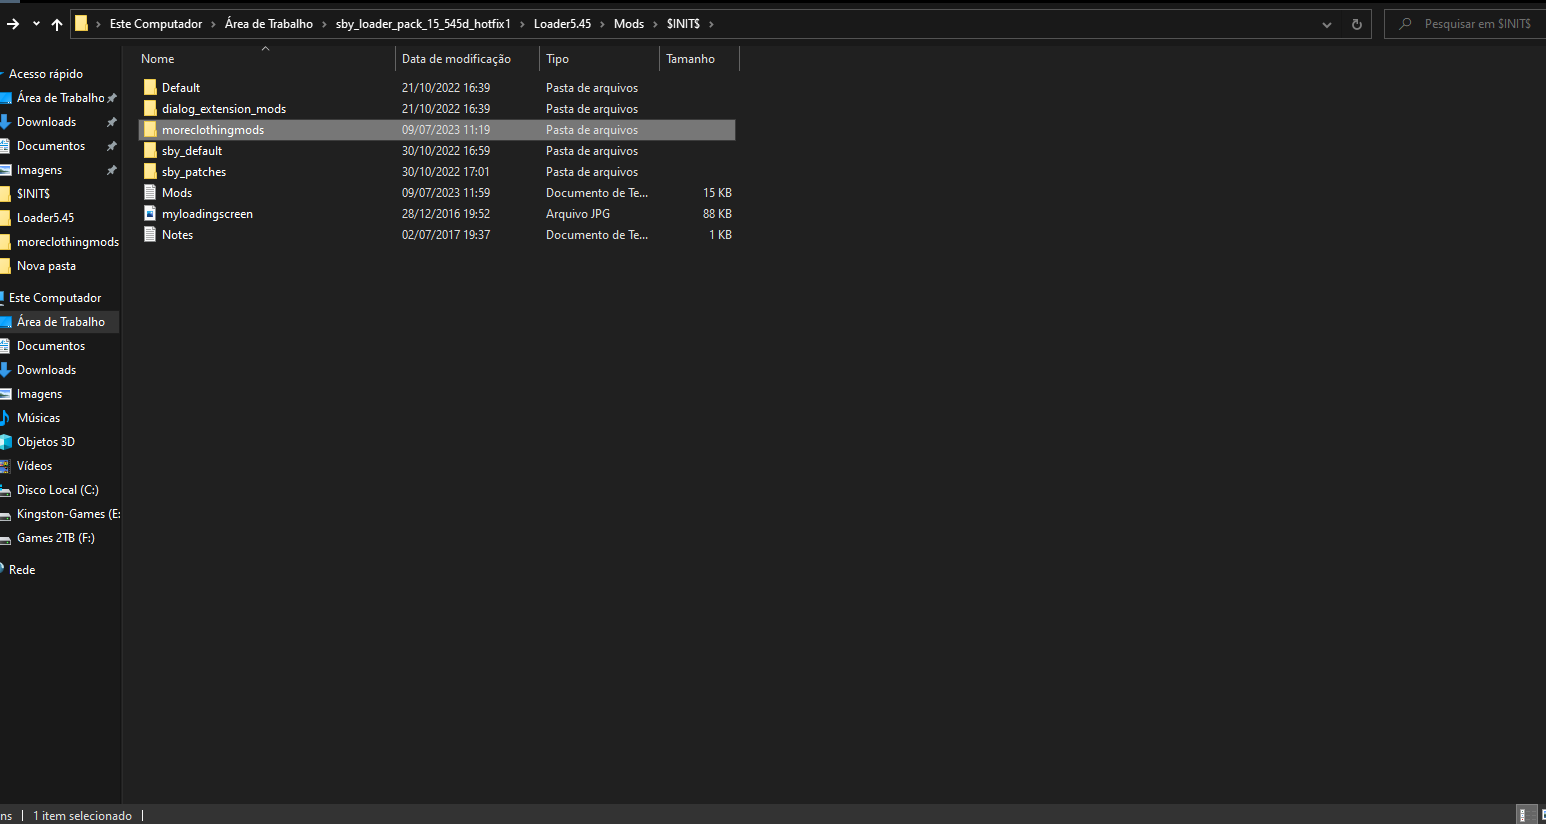This screenshot has width=1546, height=824.
Task: Refresh the current folder view
Action: (x=1356, y=24)
